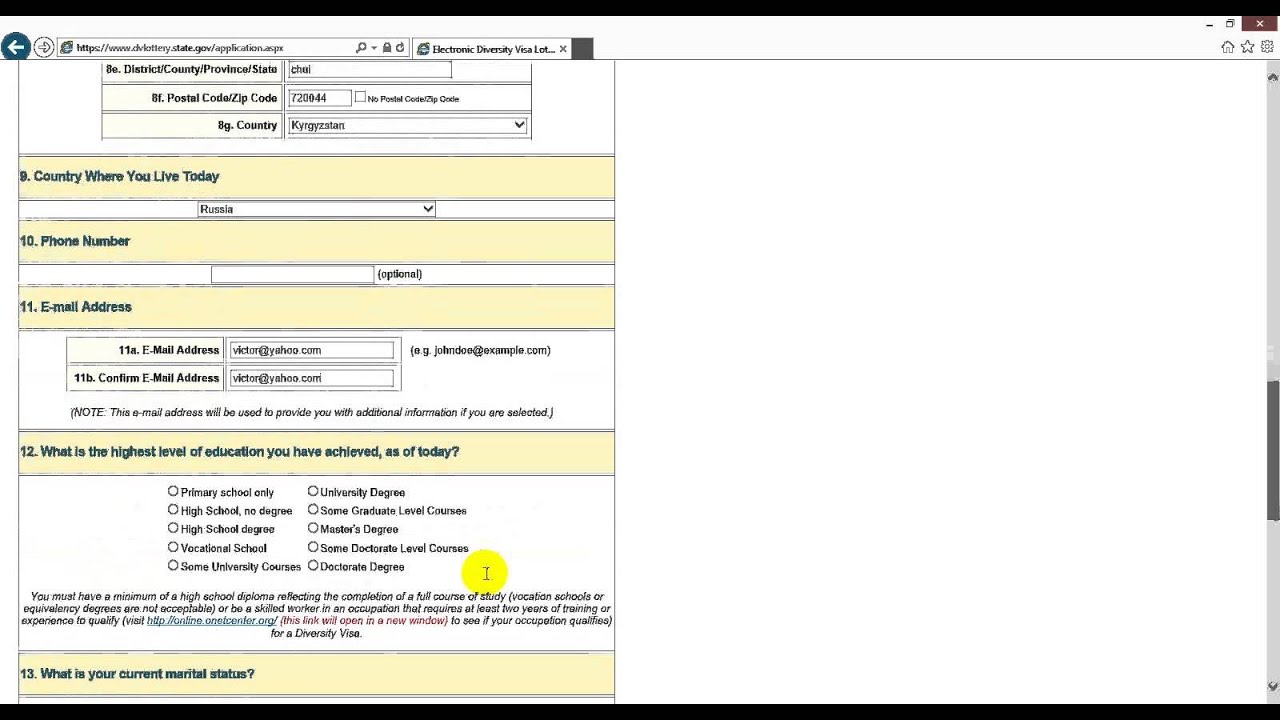
Task: Click the District/County/Province/State field
Action: click(x=370, y=69)
